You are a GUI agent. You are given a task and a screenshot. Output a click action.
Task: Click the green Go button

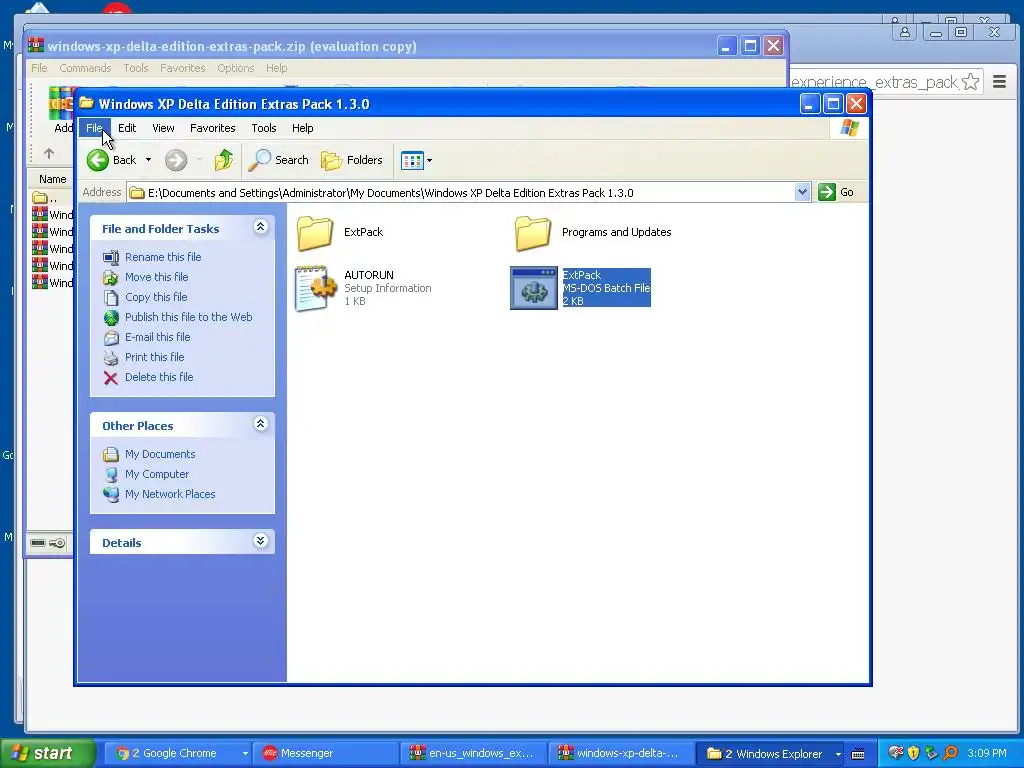coord(837,192)
